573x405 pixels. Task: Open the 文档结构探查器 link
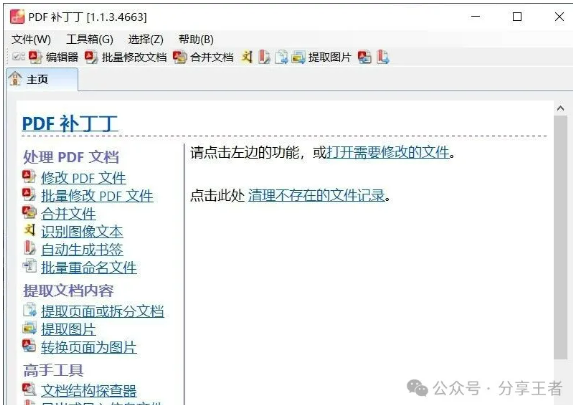(x=89, y=390)
